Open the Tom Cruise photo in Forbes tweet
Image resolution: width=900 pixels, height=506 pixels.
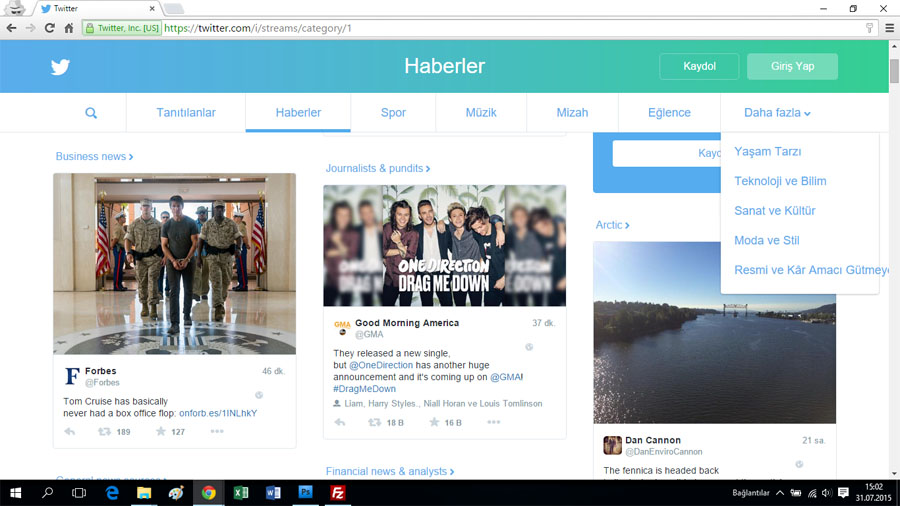click(x=174, y=264)
